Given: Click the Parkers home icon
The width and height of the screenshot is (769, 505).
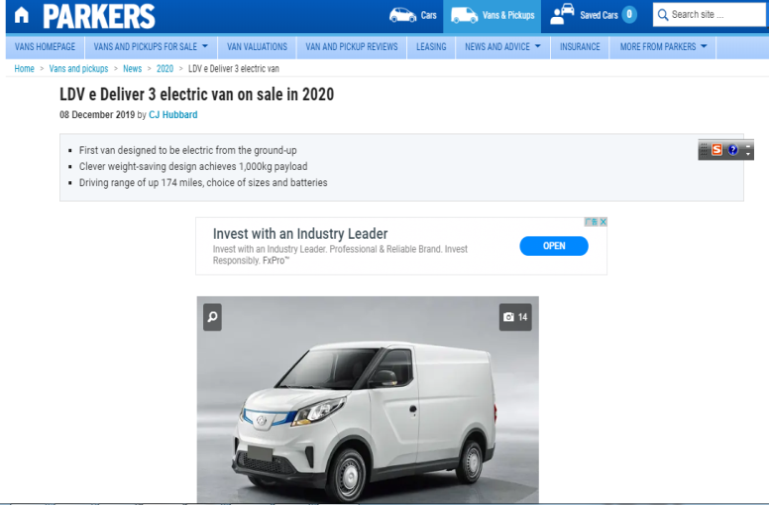Looking at the screenshot, I should click(22, 16).
